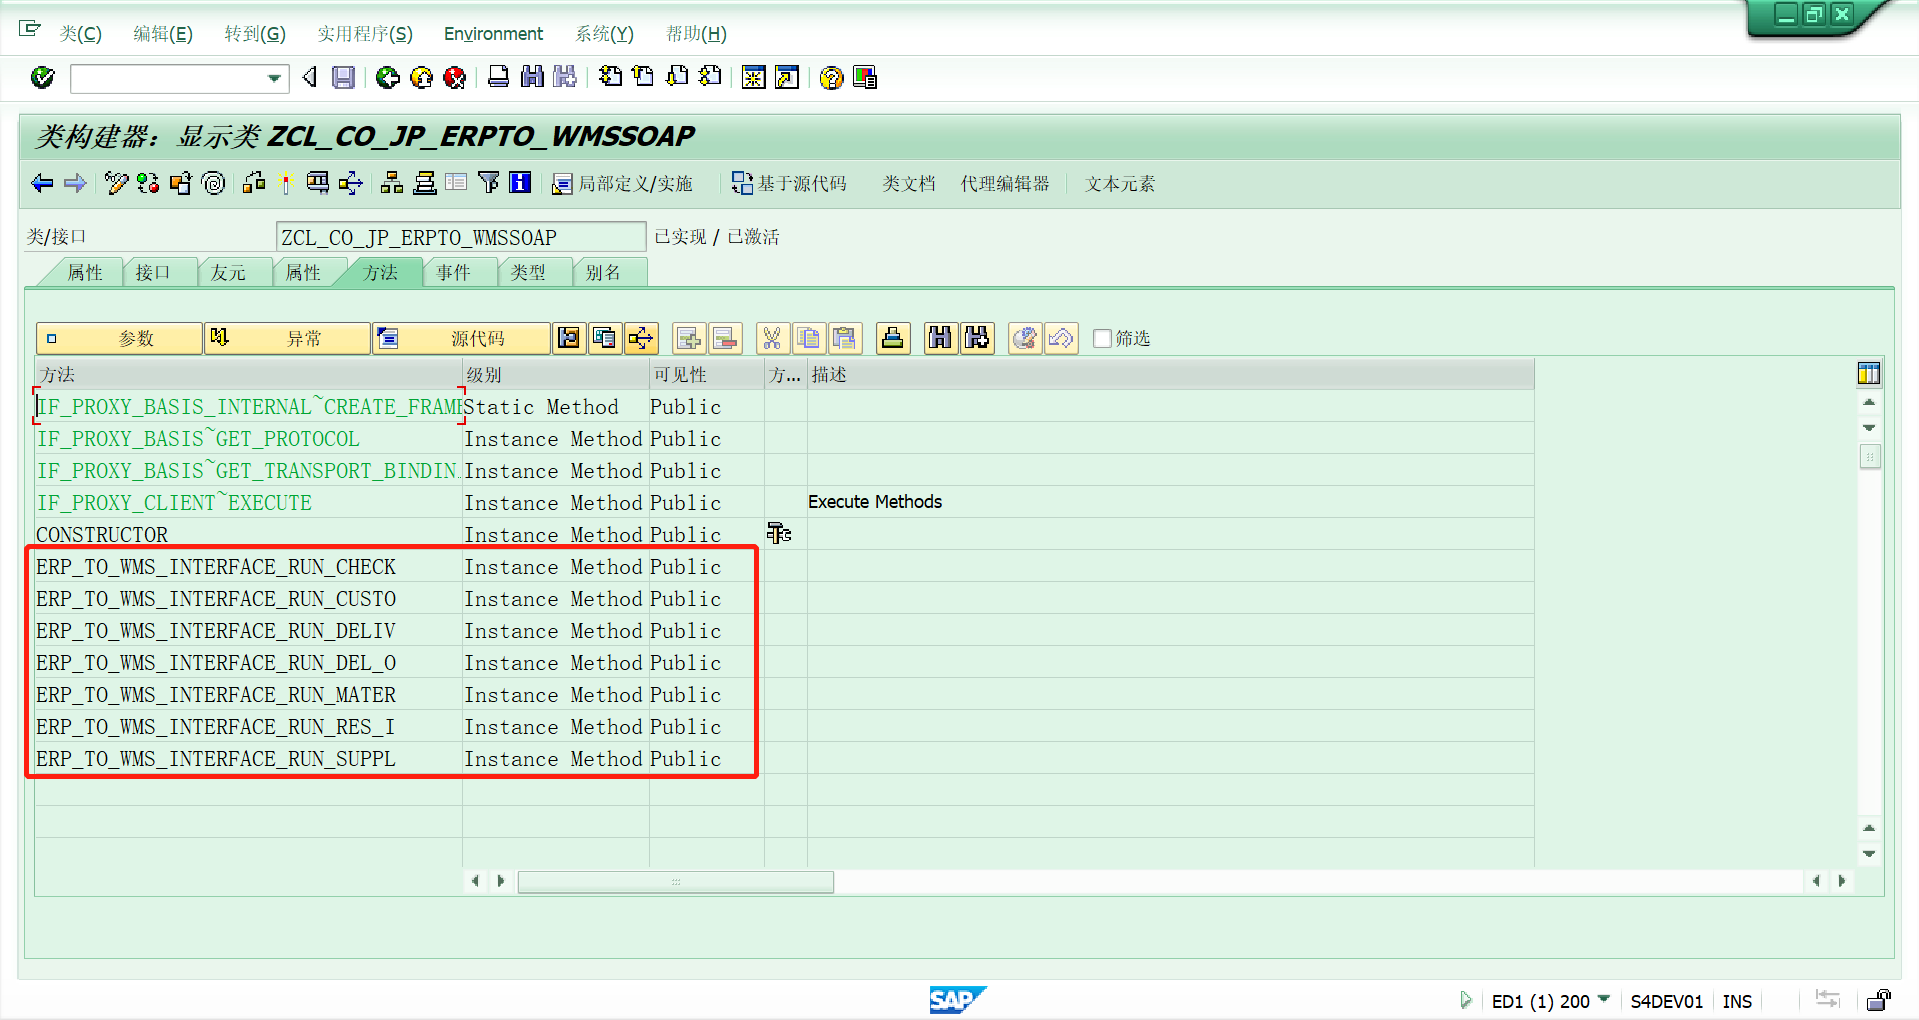The height and width of the screenshot is (1020, 1919).
Task: Click the Activate matchstick icon
Action: 286,183
